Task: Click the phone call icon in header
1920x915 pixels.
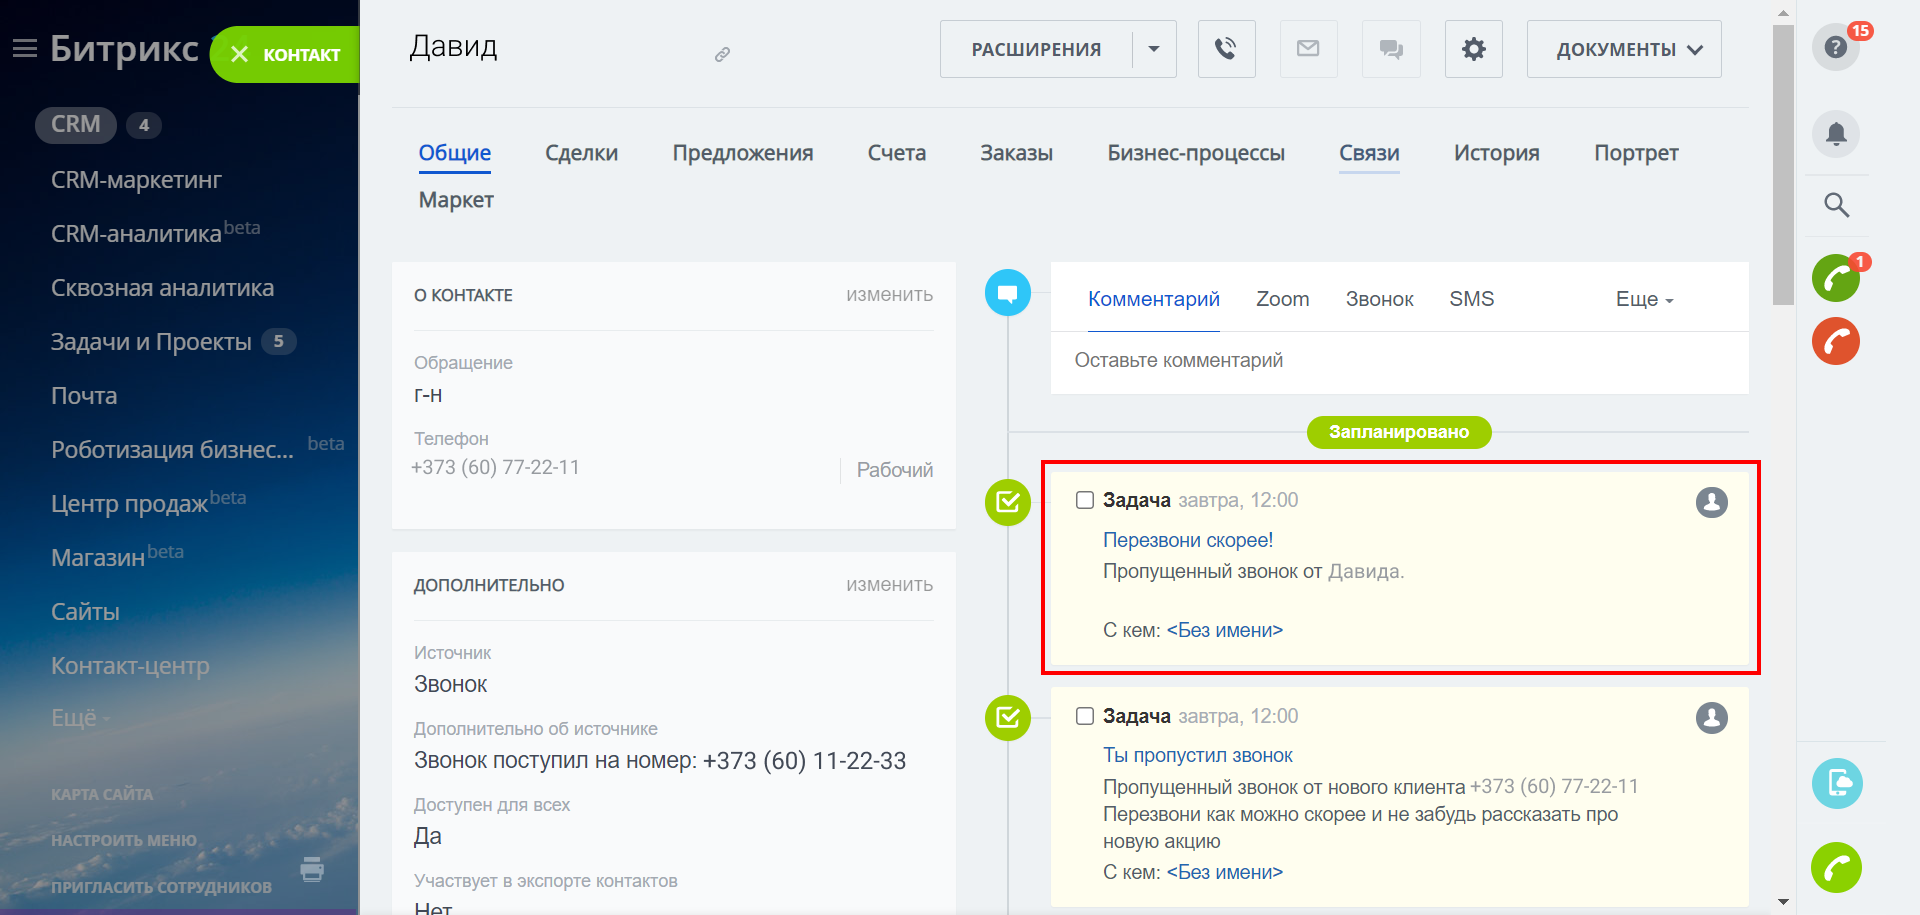Action: [x=1226, y=49]
